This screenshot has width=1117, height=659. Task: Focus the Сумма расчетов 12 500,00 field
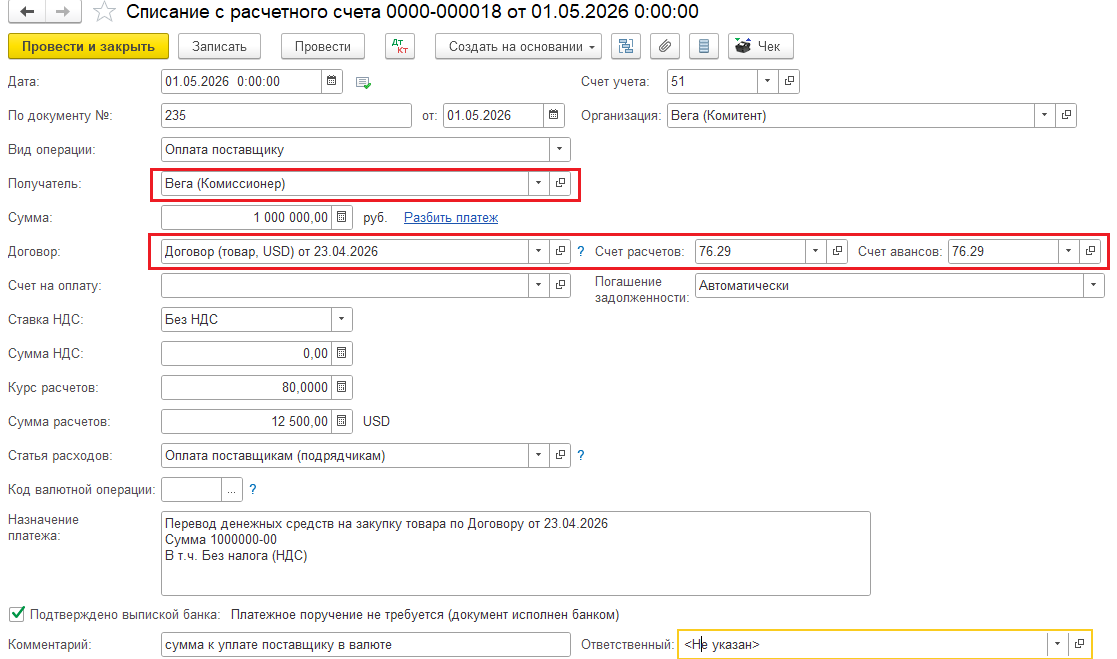246,421
